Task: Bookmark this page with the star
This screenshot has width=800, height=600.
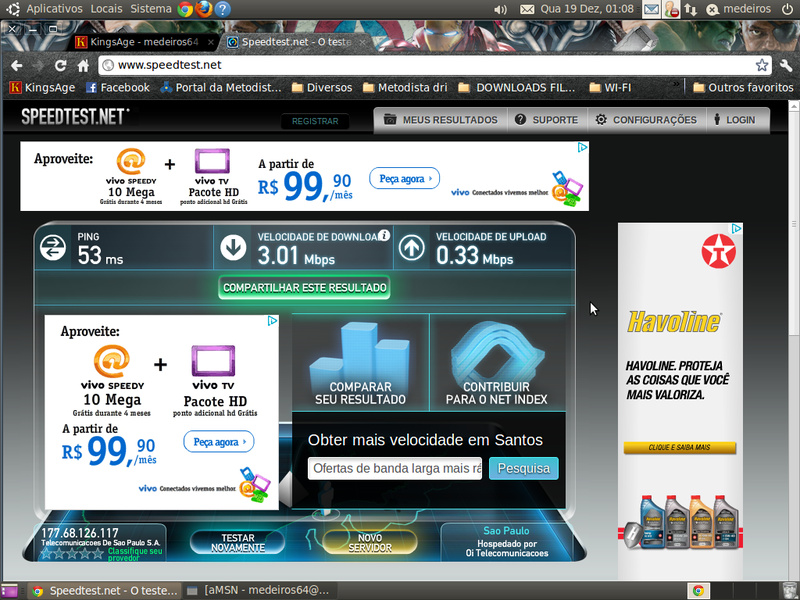Action: click(762, 65)
